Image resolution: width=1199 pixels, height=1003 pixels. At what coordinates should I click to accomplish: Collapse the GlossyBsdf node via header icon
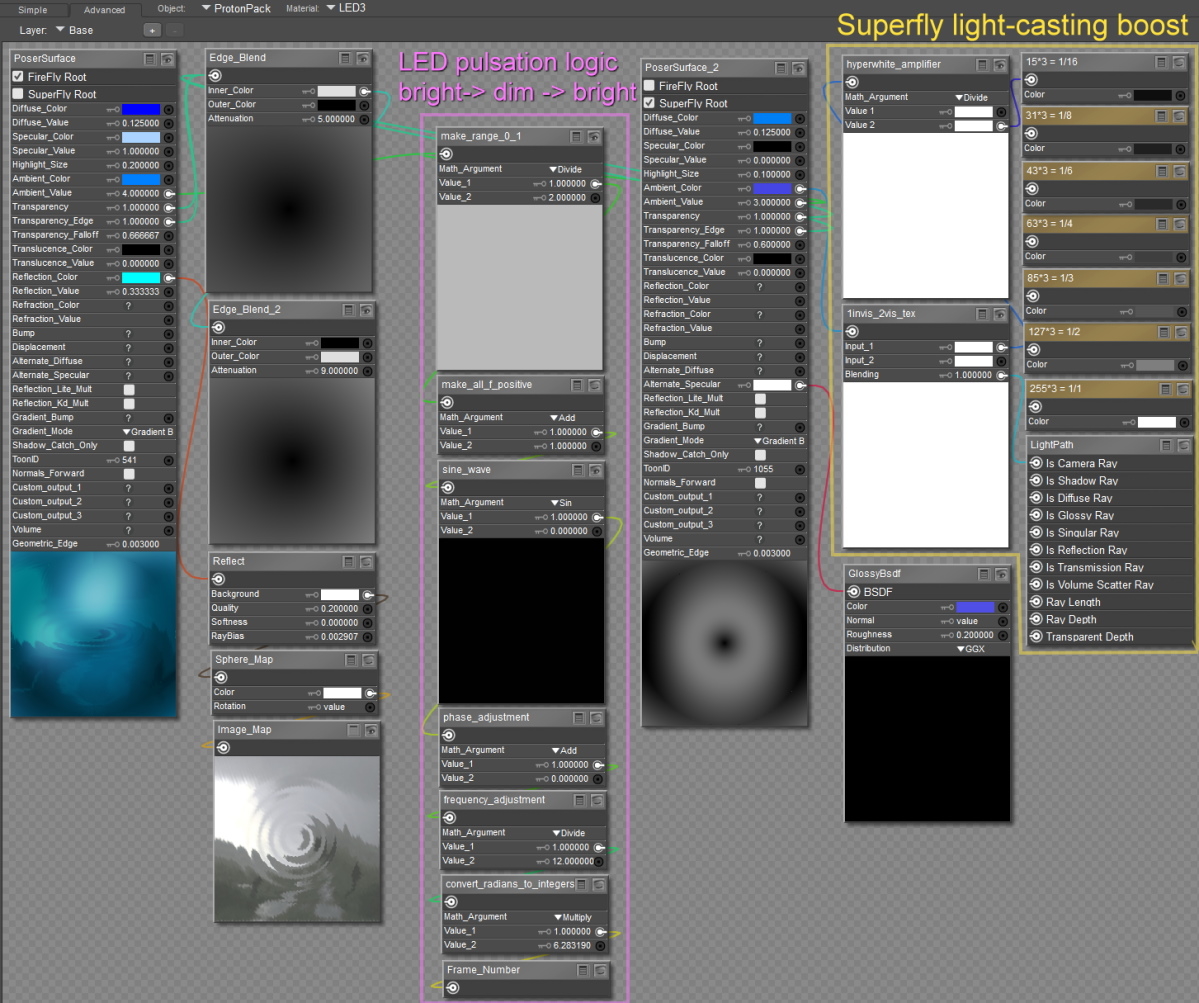coord(984,574)
